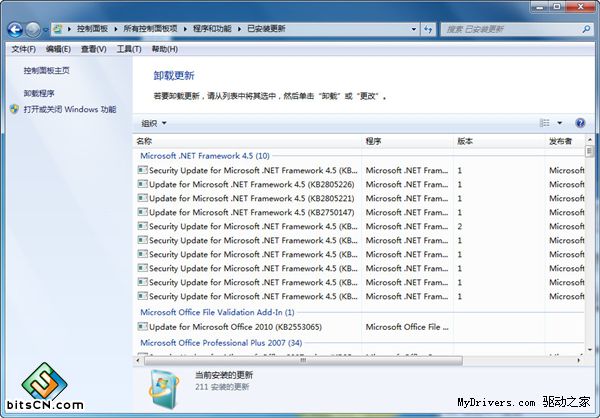This screenshot has width=600, height=418.
Task: Click the refresh button next to address bar
Action: [428, 29]
